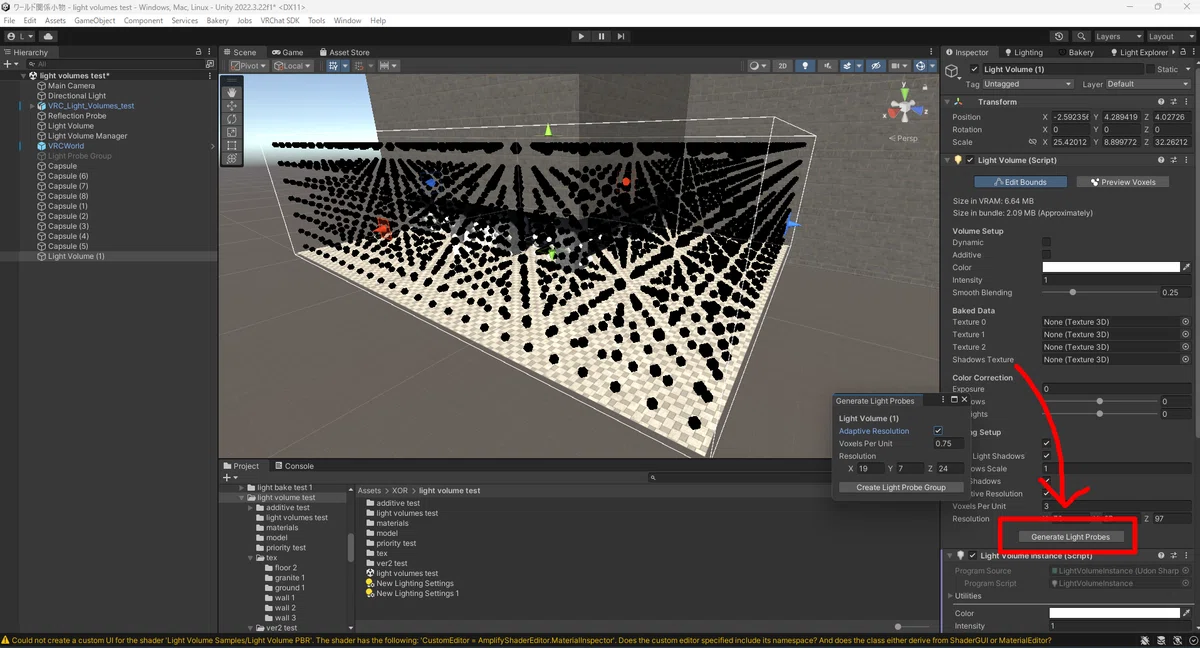Open the scene camera settings icon
The width and height of the screenshot is (1200, 648).
[x=898, y=66]
